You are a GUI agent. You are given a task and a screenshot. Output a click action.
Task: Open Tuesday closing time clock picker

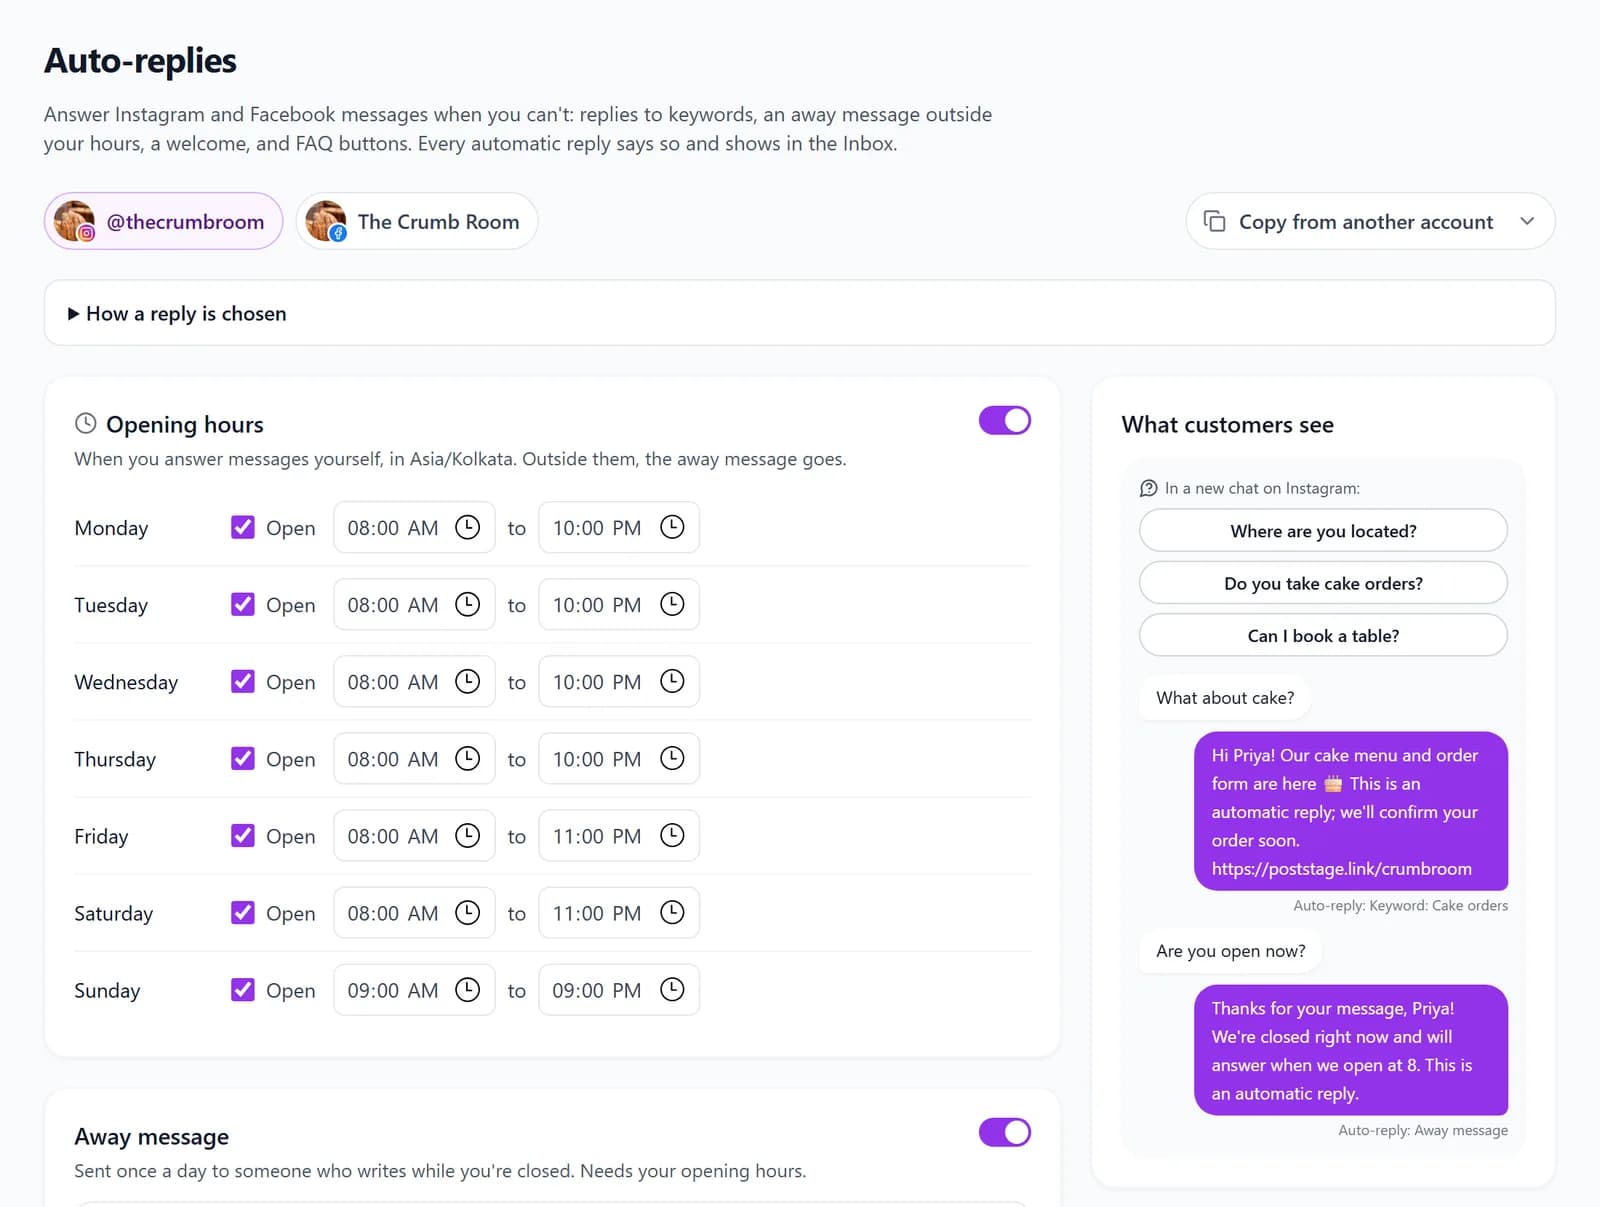click(x=672, y=604)
